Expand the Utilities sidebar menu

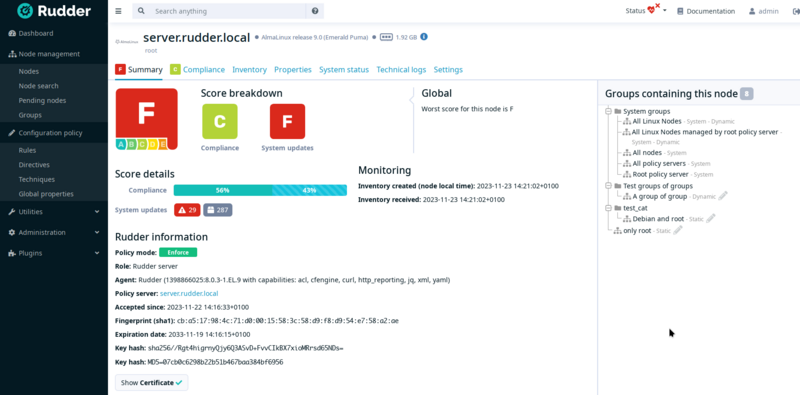(x=54, y=212)
